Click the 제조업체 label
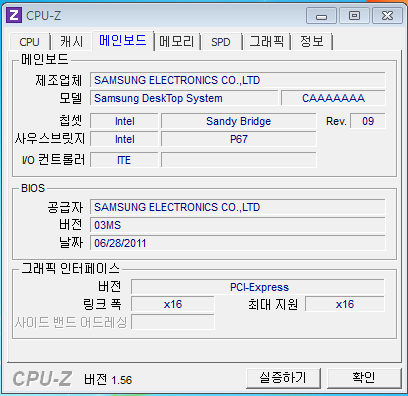The image size is (408, 396). point(58,80)
